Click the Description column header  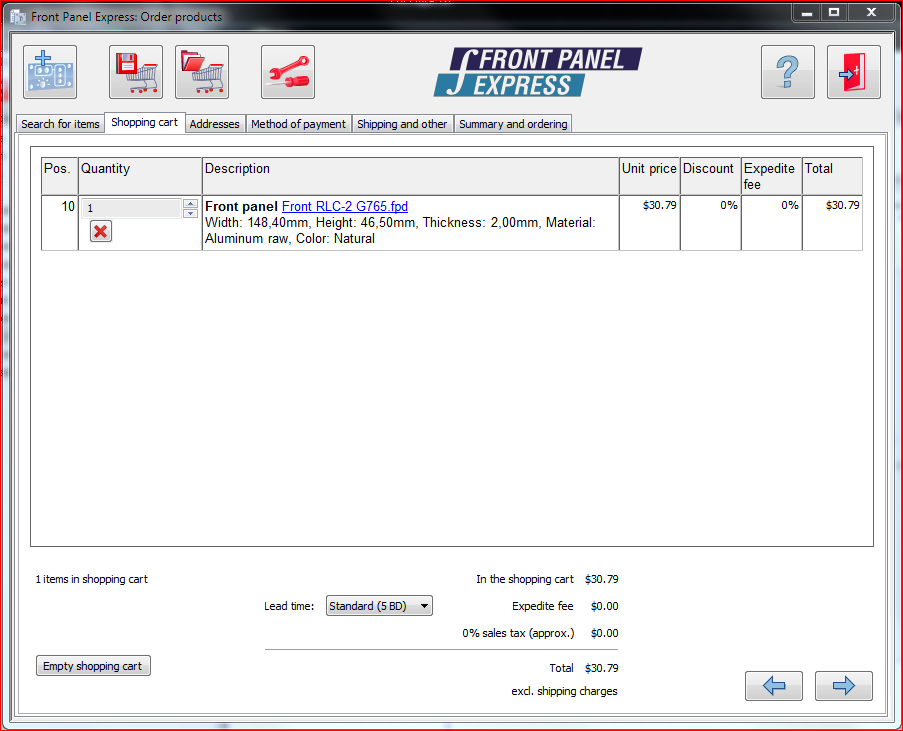[x=411, y=176]
